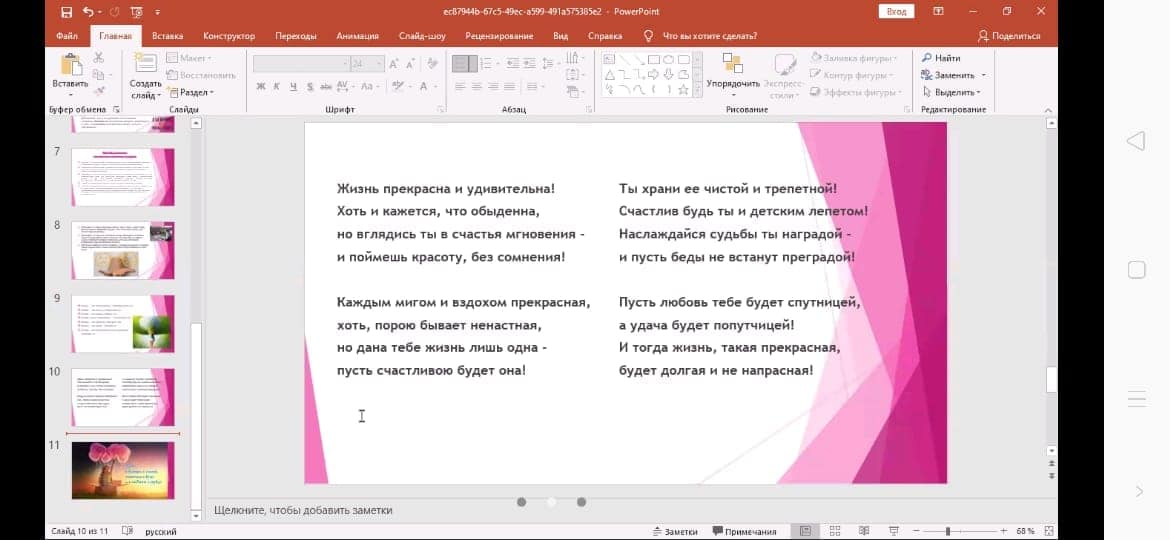Click the Вход sign-in button

pyautogui.click(x=896, y=11)
